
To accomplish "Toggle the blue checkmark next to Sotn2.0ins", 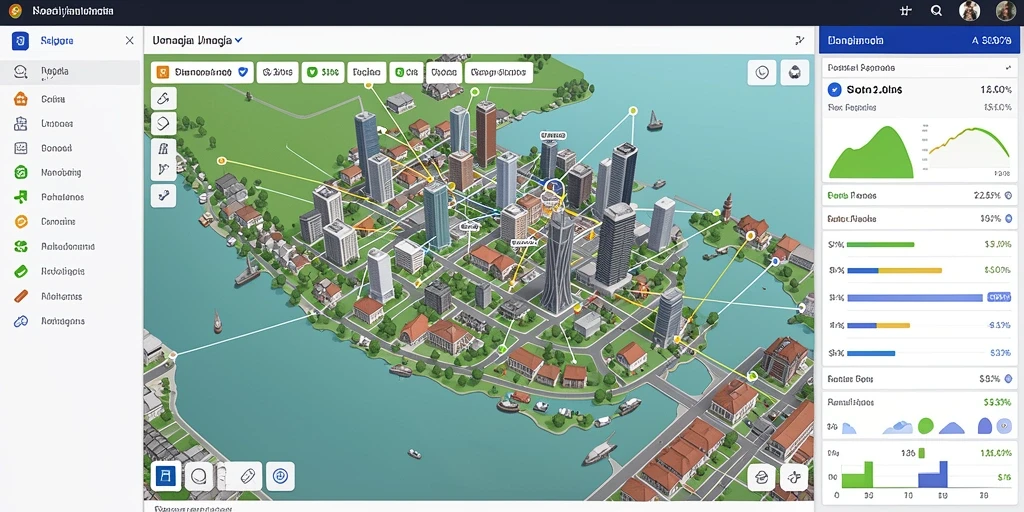I will (x=834, y=89).
